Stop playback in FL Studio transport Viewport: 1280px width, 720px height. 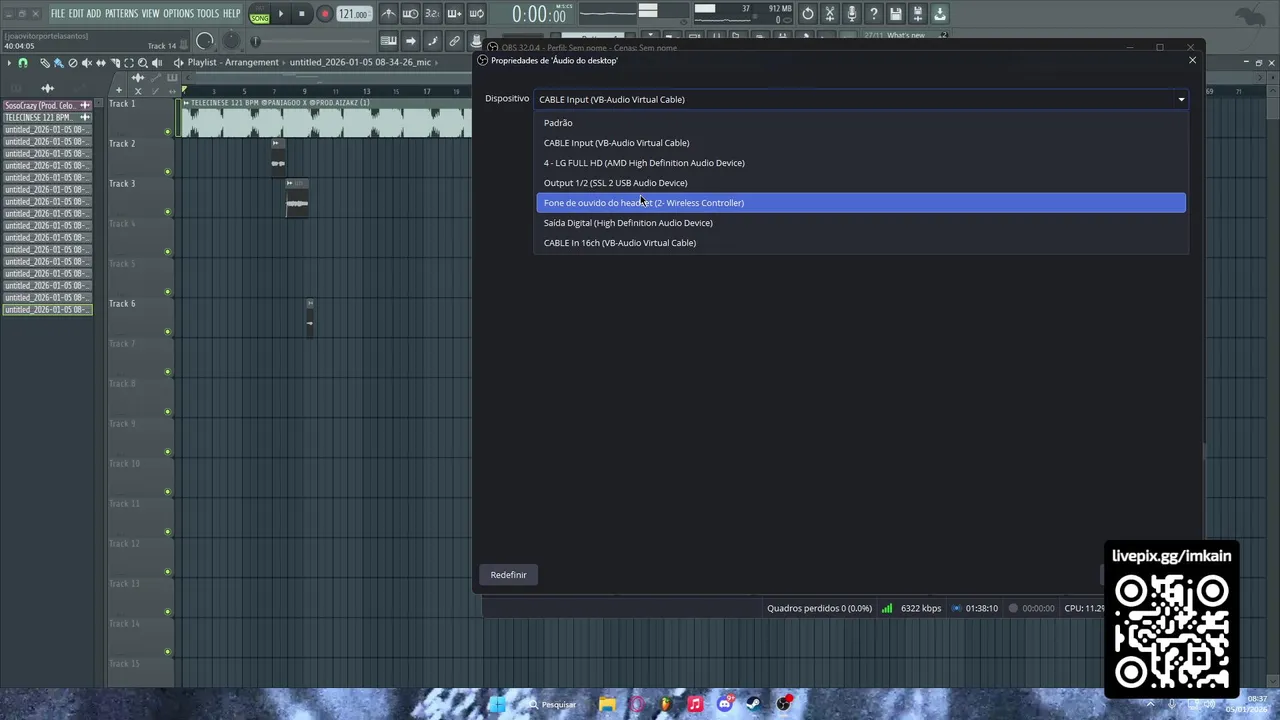click(x=301, y=14)
